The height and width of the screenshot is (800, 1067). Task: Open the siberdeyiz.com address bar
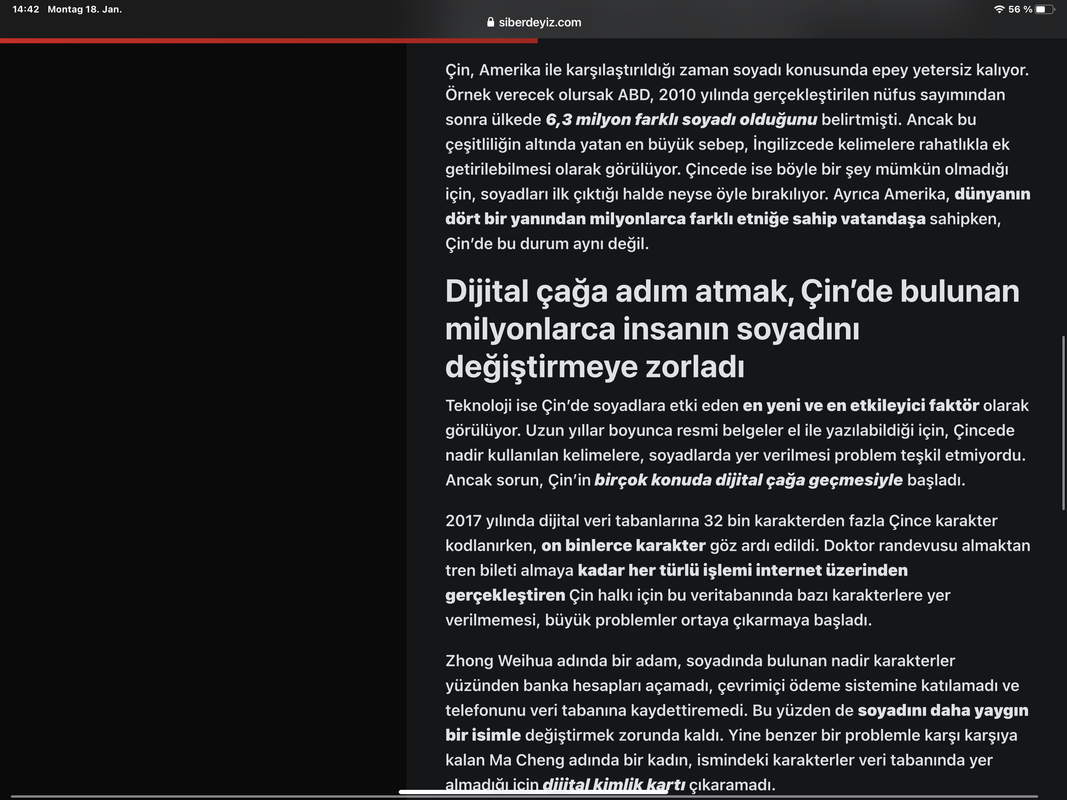(x=534, y=22)
